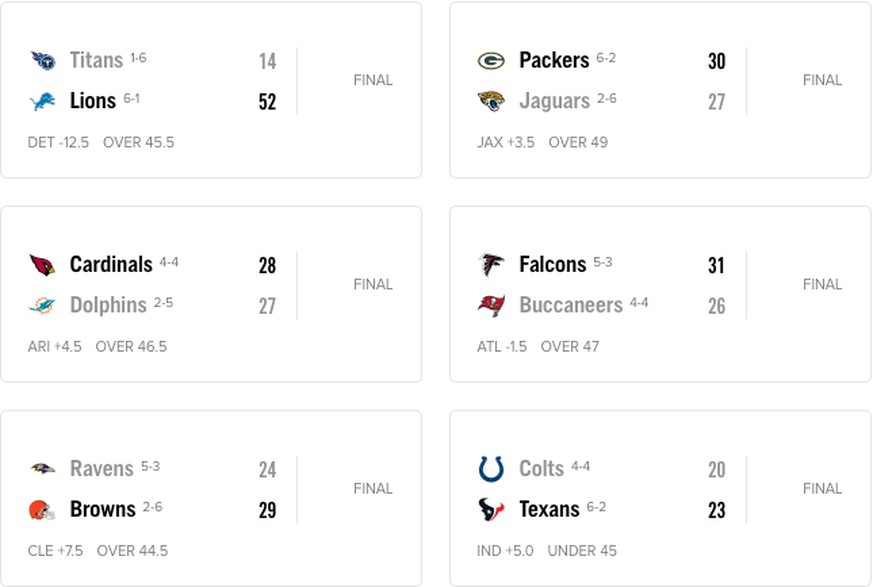Image resolution: width=873 pixels, height=587 pixels.
Task: Click the Falcons team logo
Action: (x=491, y=265)
